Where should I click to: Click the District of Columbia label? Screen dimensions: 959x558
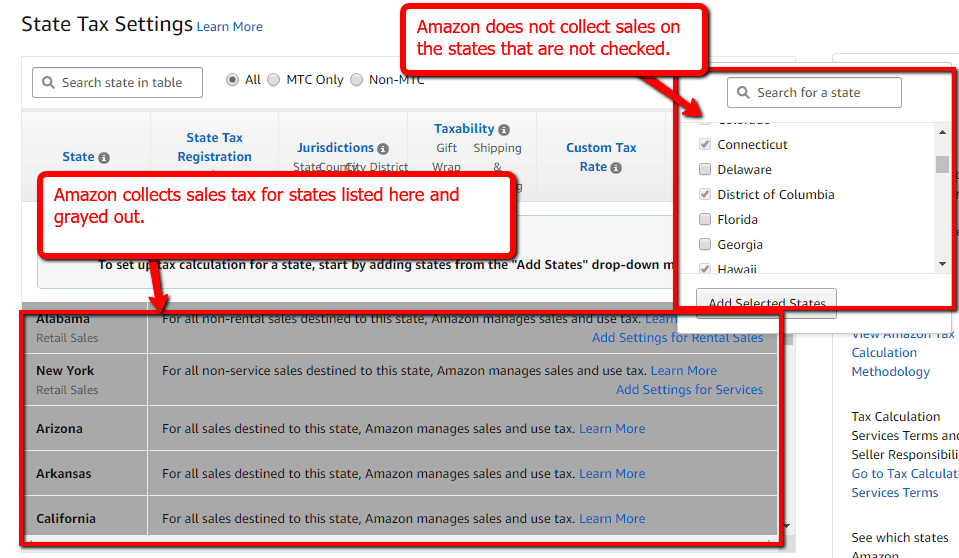click(x=776, y=195)
